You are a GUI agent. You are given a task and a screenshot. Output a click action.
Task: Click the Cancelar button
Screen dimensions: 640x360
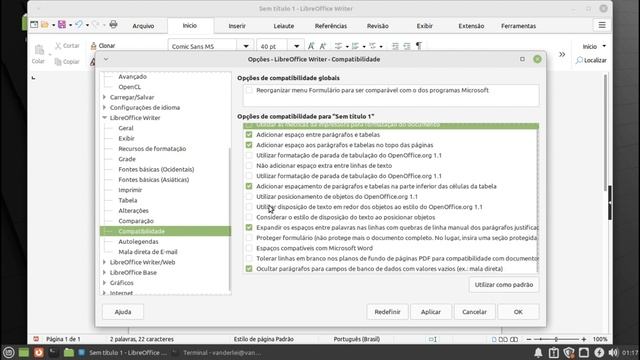474,312
